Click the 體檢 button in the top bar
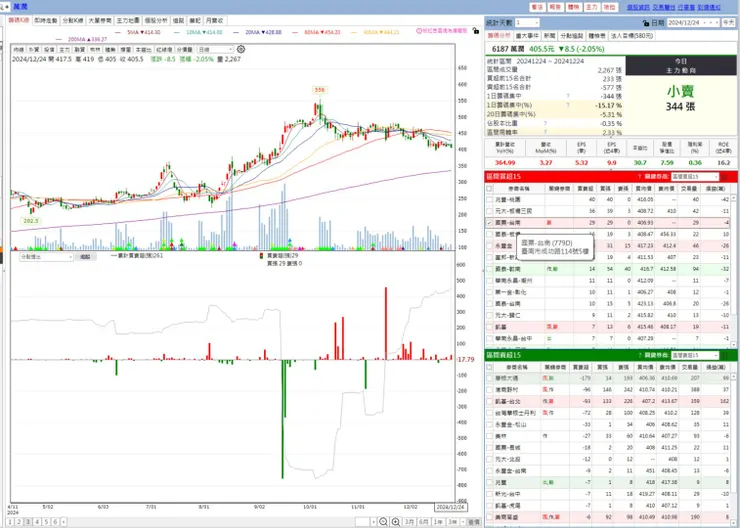This screenshot has height=528, width=740. click(x=573, y=7)
